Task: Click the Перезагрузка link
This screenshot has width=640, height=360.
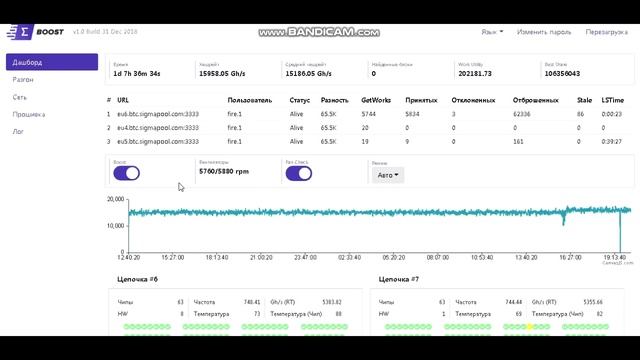Action: pyautogui.click(x=607, y=32)
